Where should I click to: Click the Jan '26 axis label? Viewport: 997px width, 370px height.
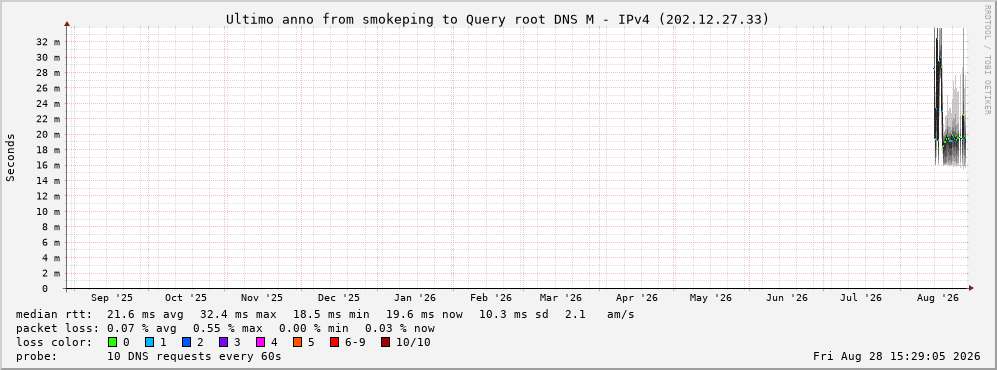415,298
